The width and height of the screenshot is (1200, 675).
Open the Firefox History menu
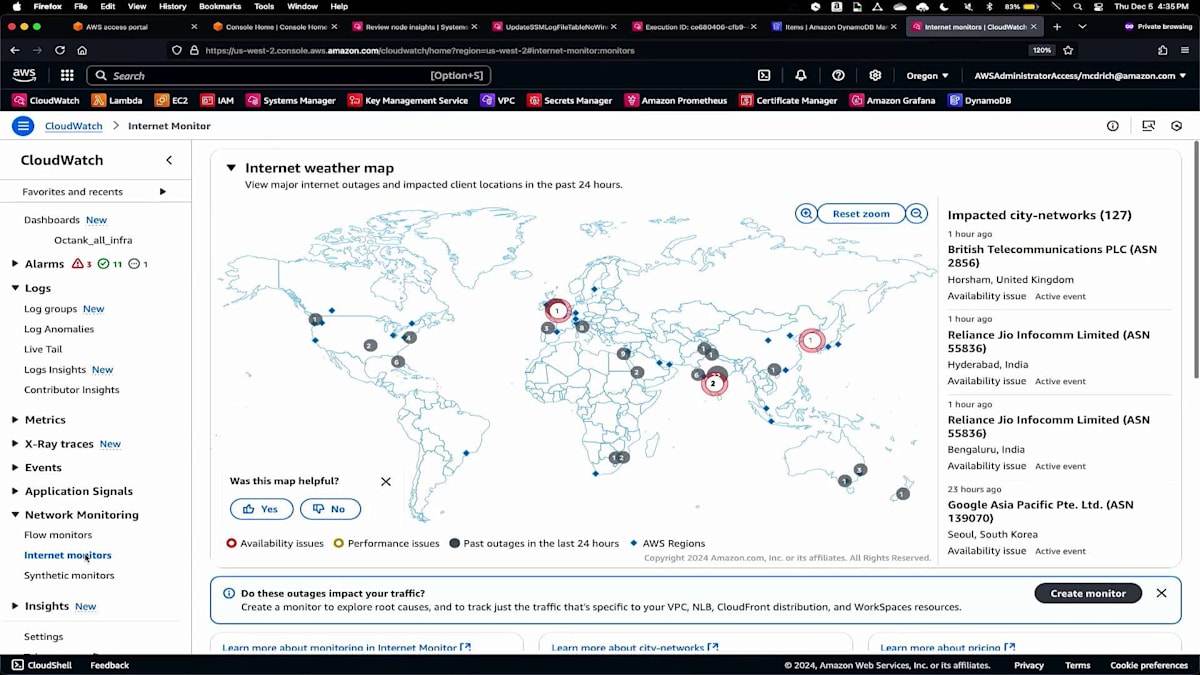tap(172, 6)
